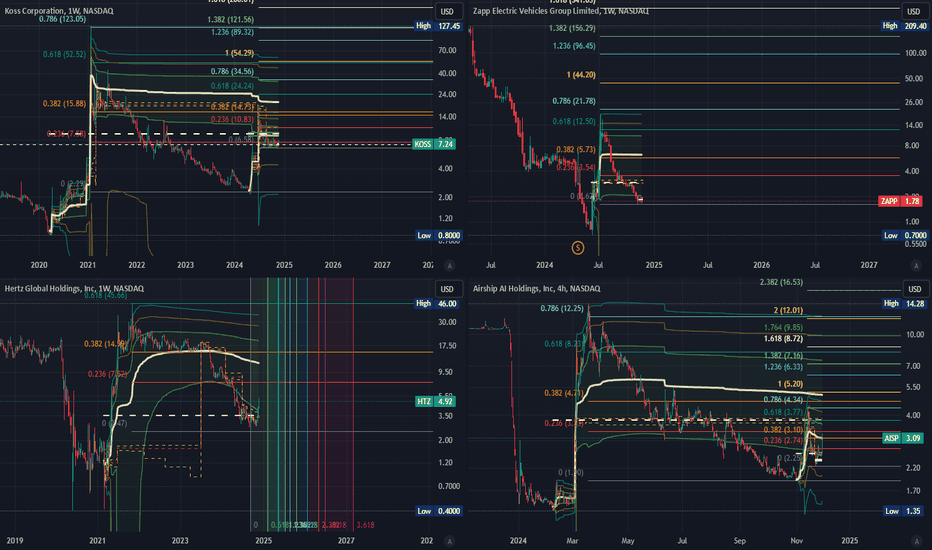
Task: Select the 2.382 (16.53) Fibonacci label
Action: pyautogui.click(x=782, y=282)
